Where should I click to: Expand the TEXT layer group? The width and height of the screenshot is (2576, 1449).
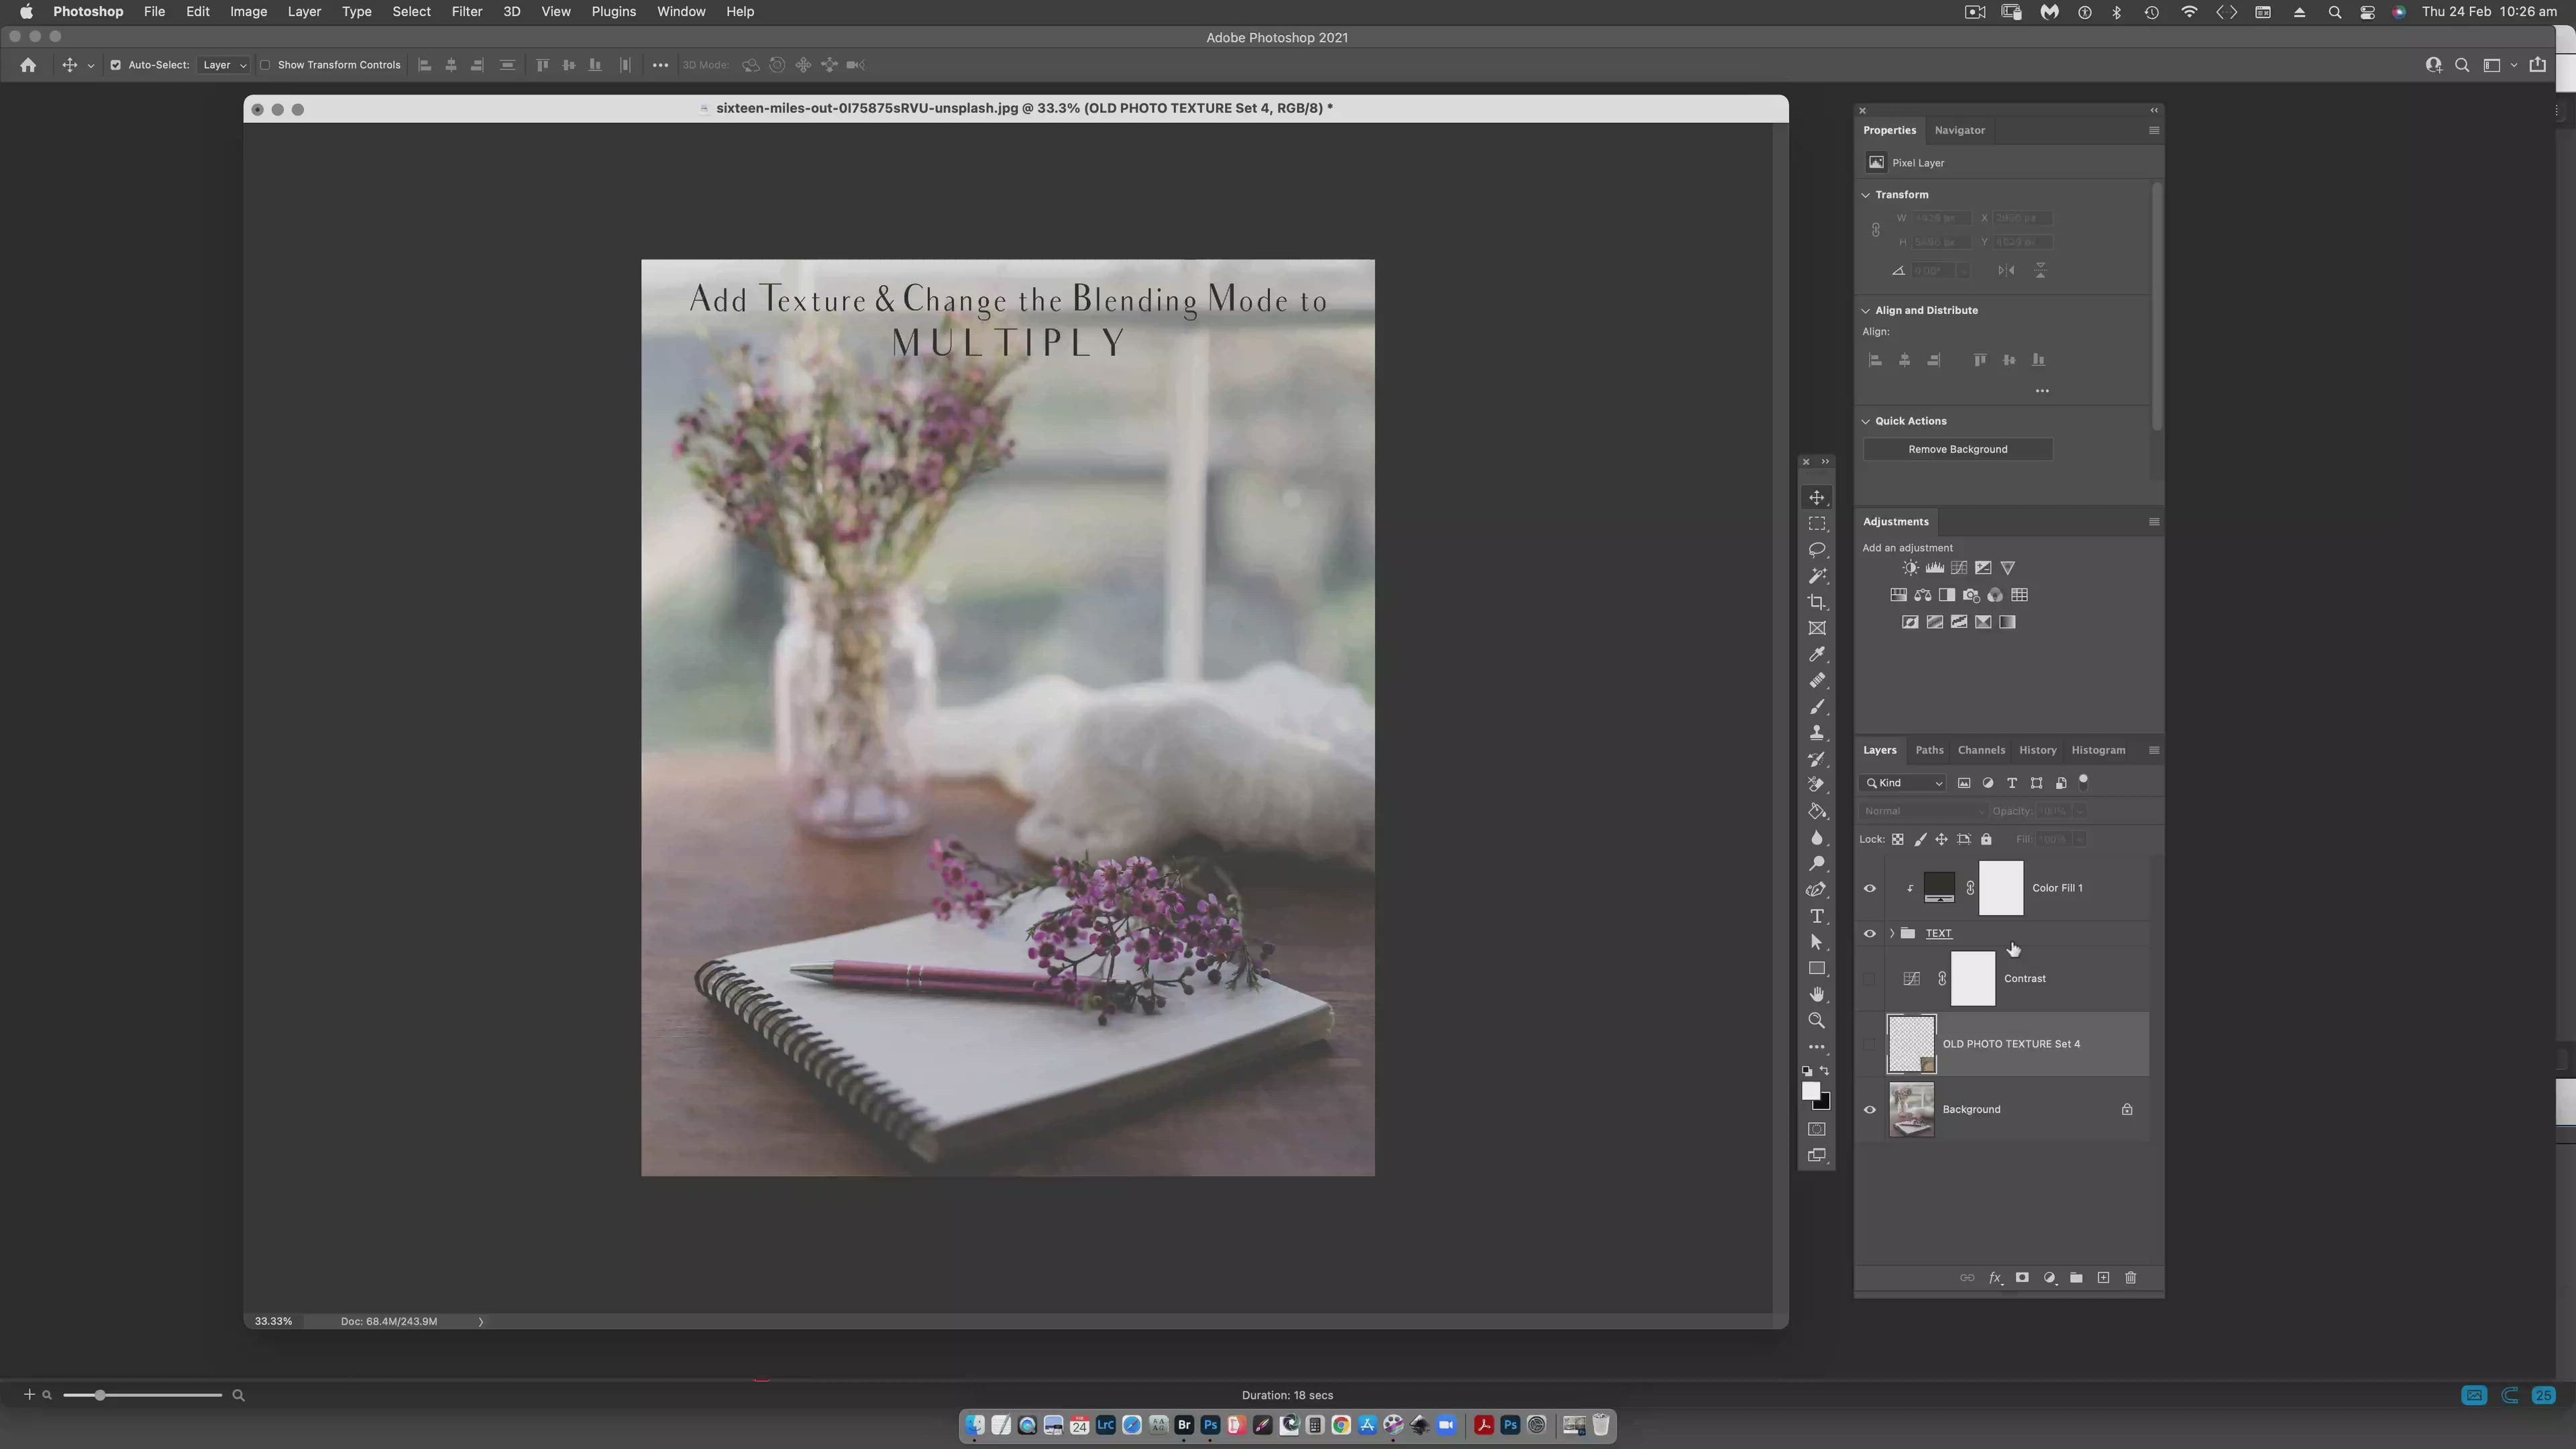1892,933
